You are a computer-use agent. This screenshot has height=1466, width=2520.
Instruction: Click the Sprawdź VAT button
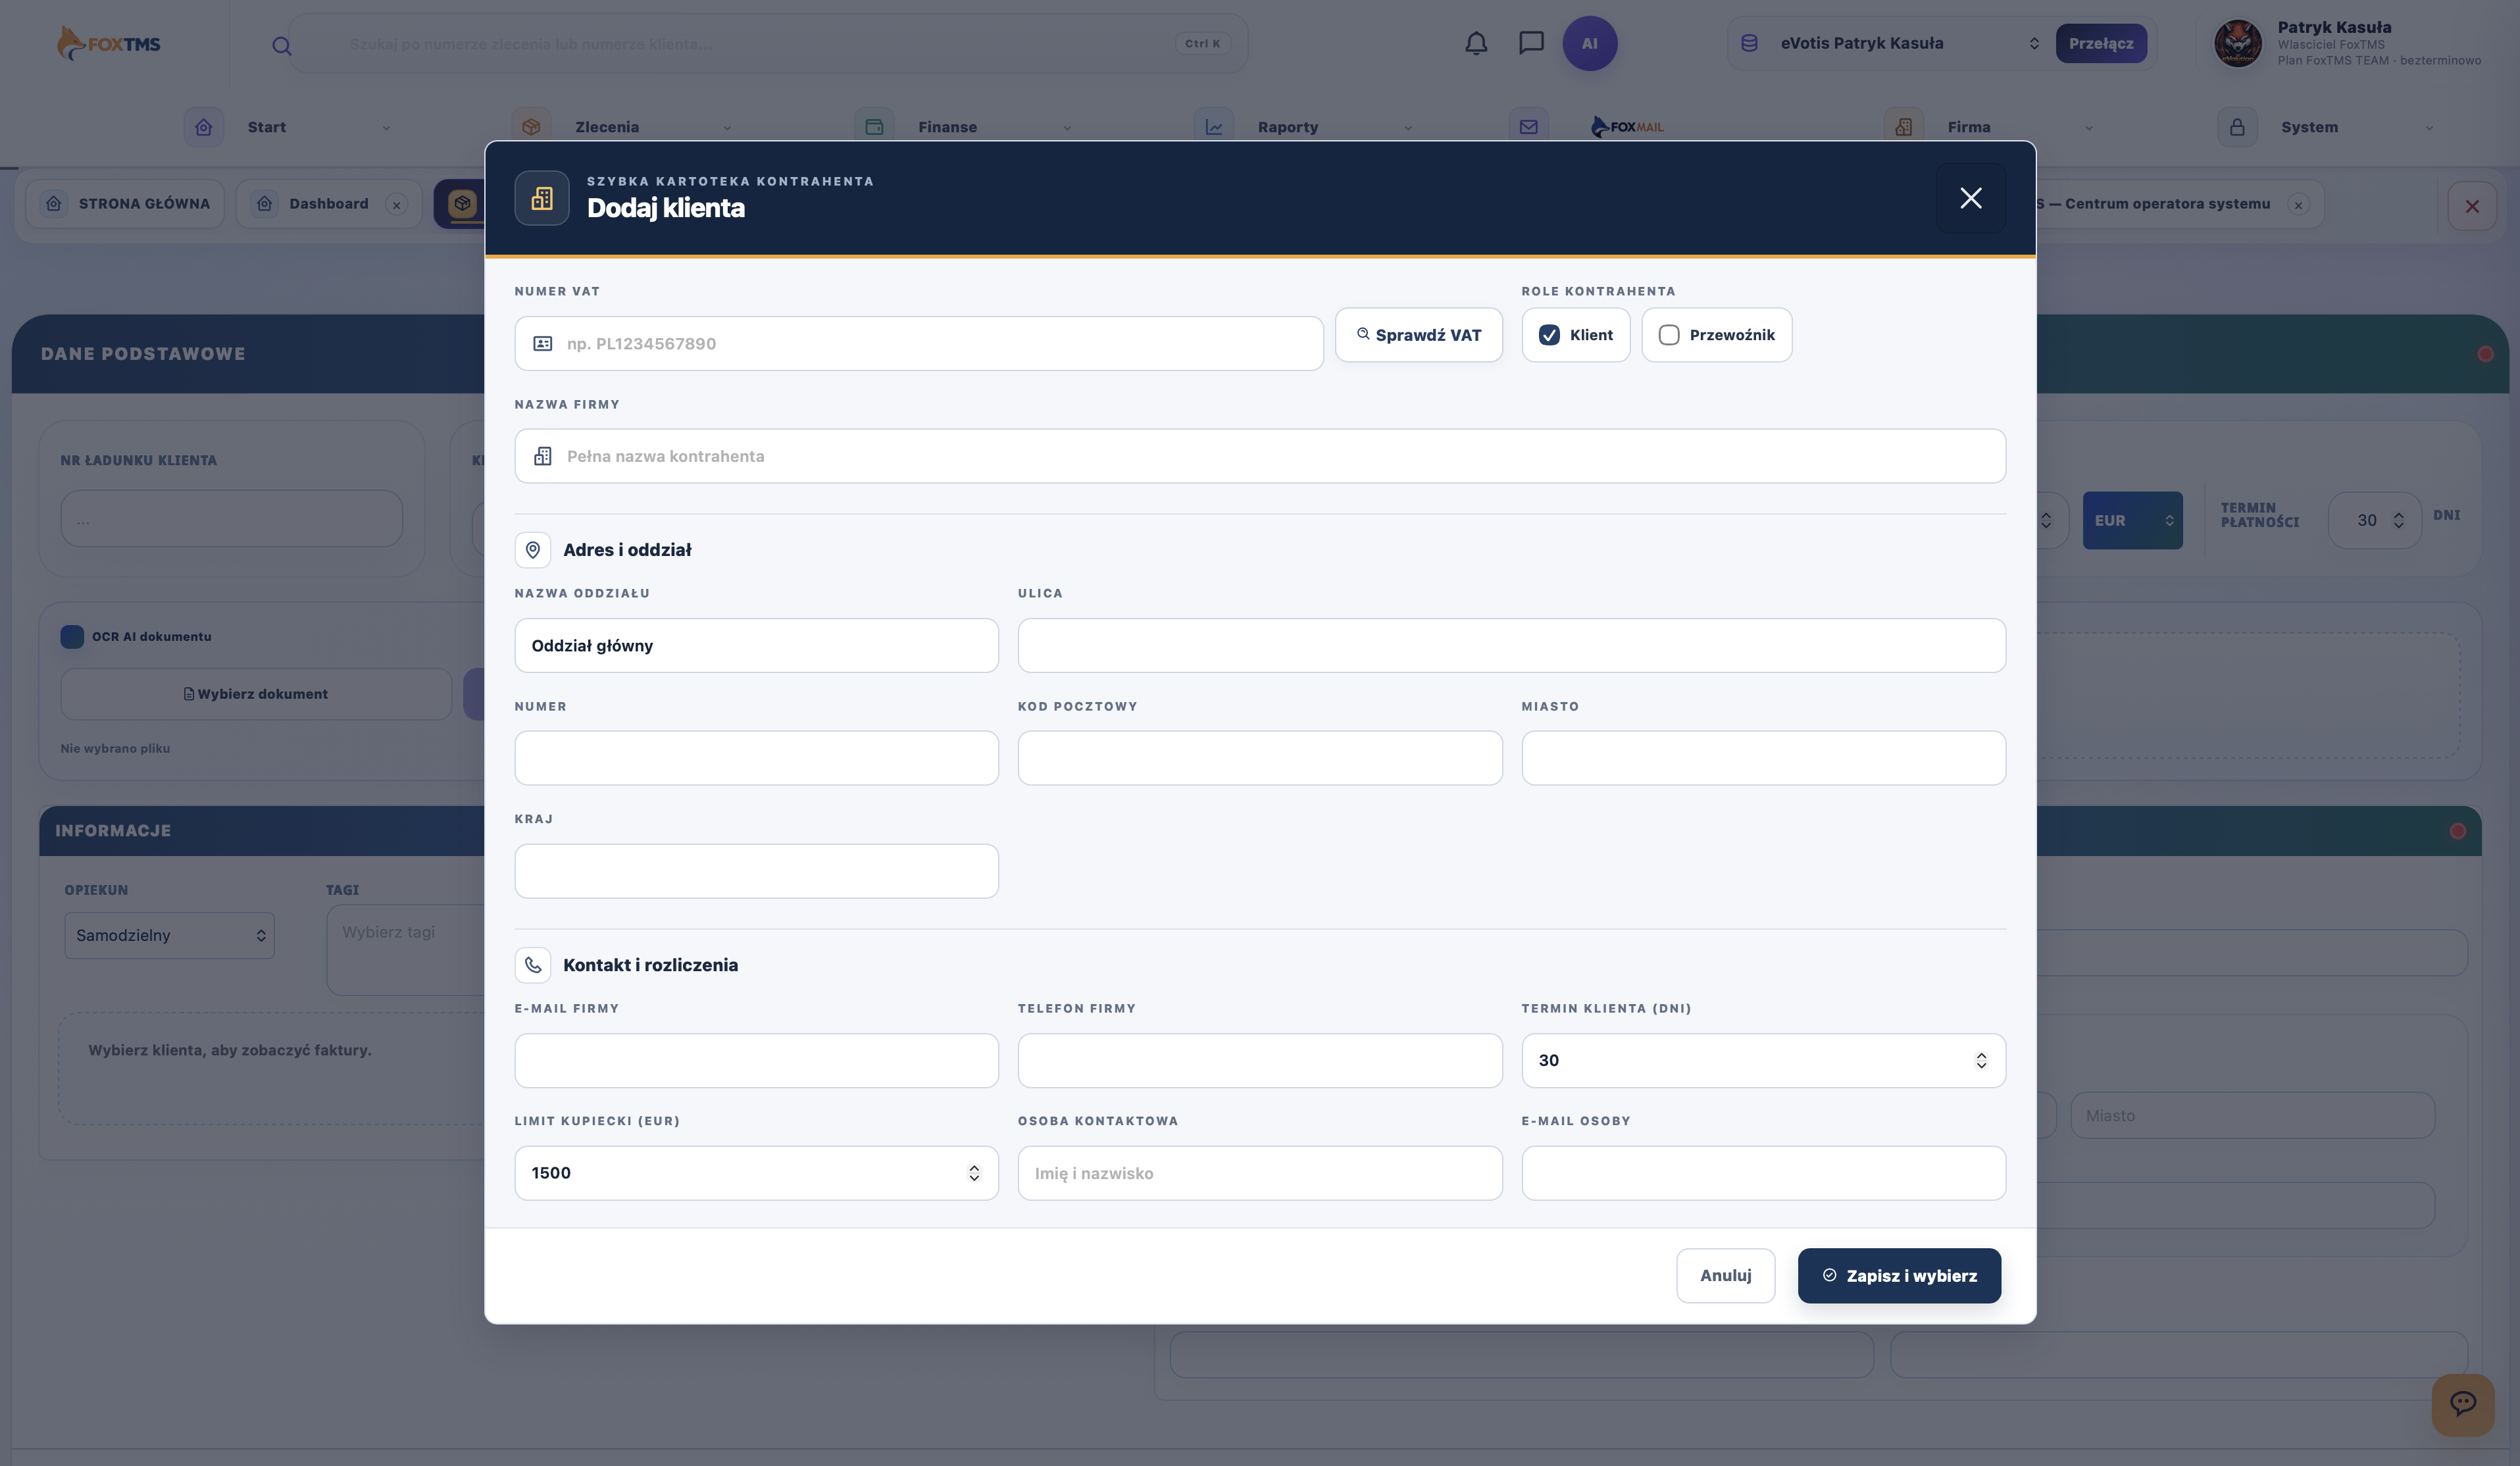coord(1418,335)
